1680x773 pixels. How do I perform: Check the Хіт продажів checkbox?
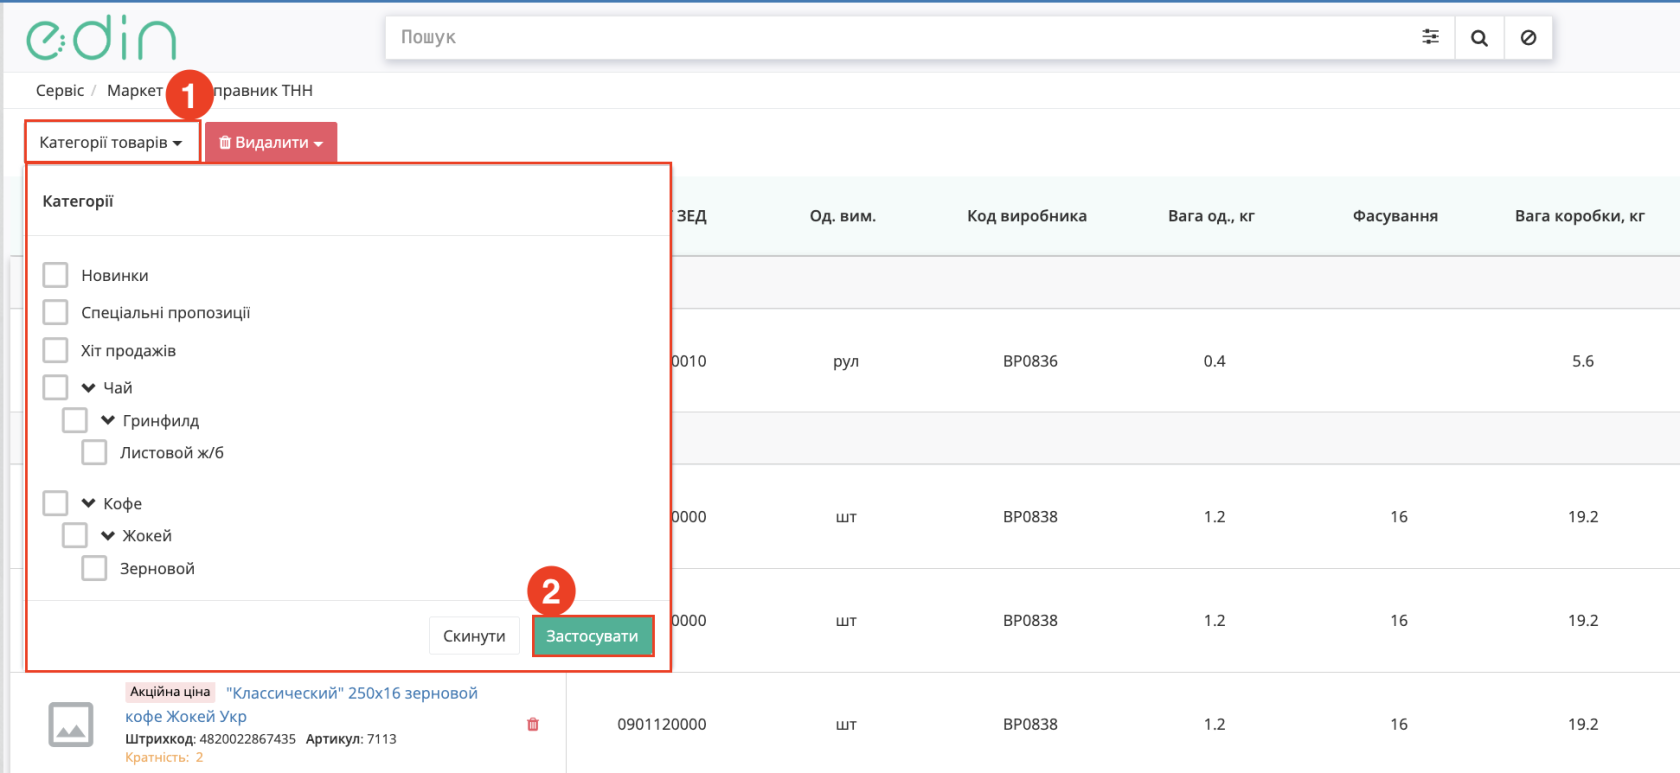pos(55,350)
